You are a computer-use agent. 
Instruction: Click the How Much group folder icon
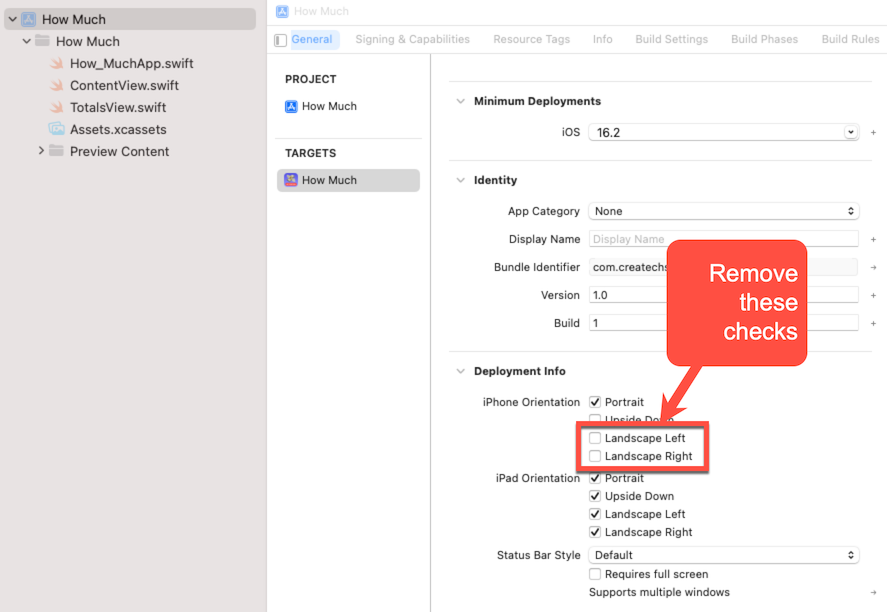click(x=42, y=41)
